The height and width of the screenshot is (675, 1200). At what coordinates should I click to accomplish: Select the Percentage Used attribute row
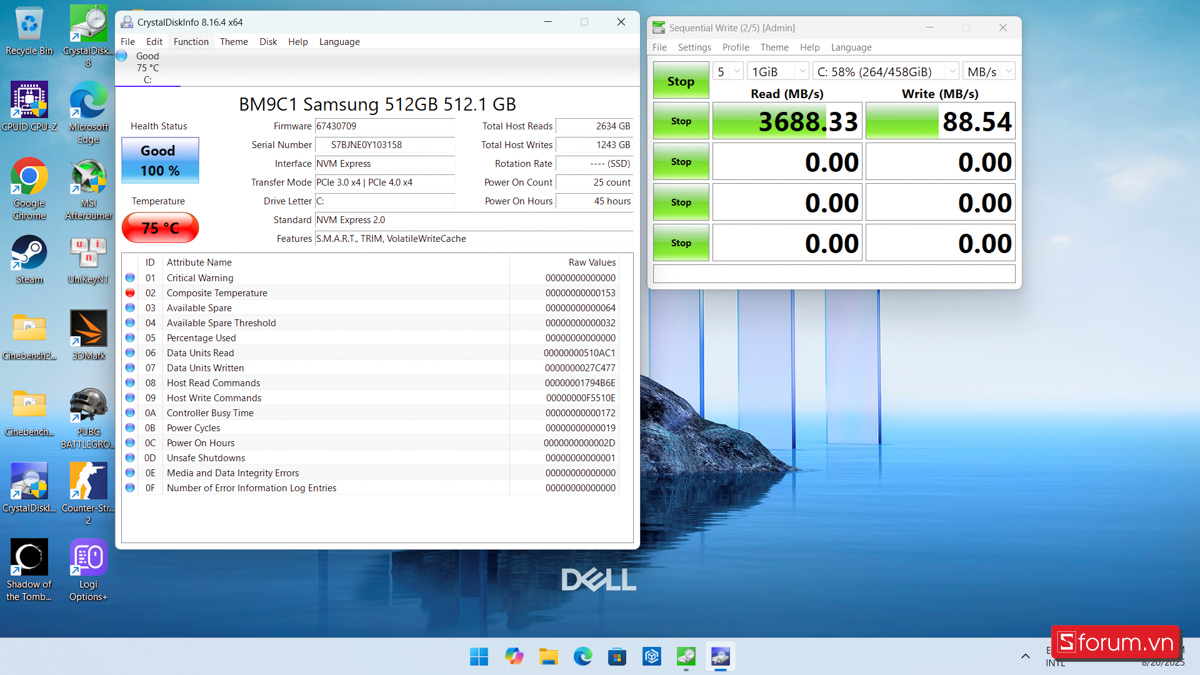coord(371,338)
